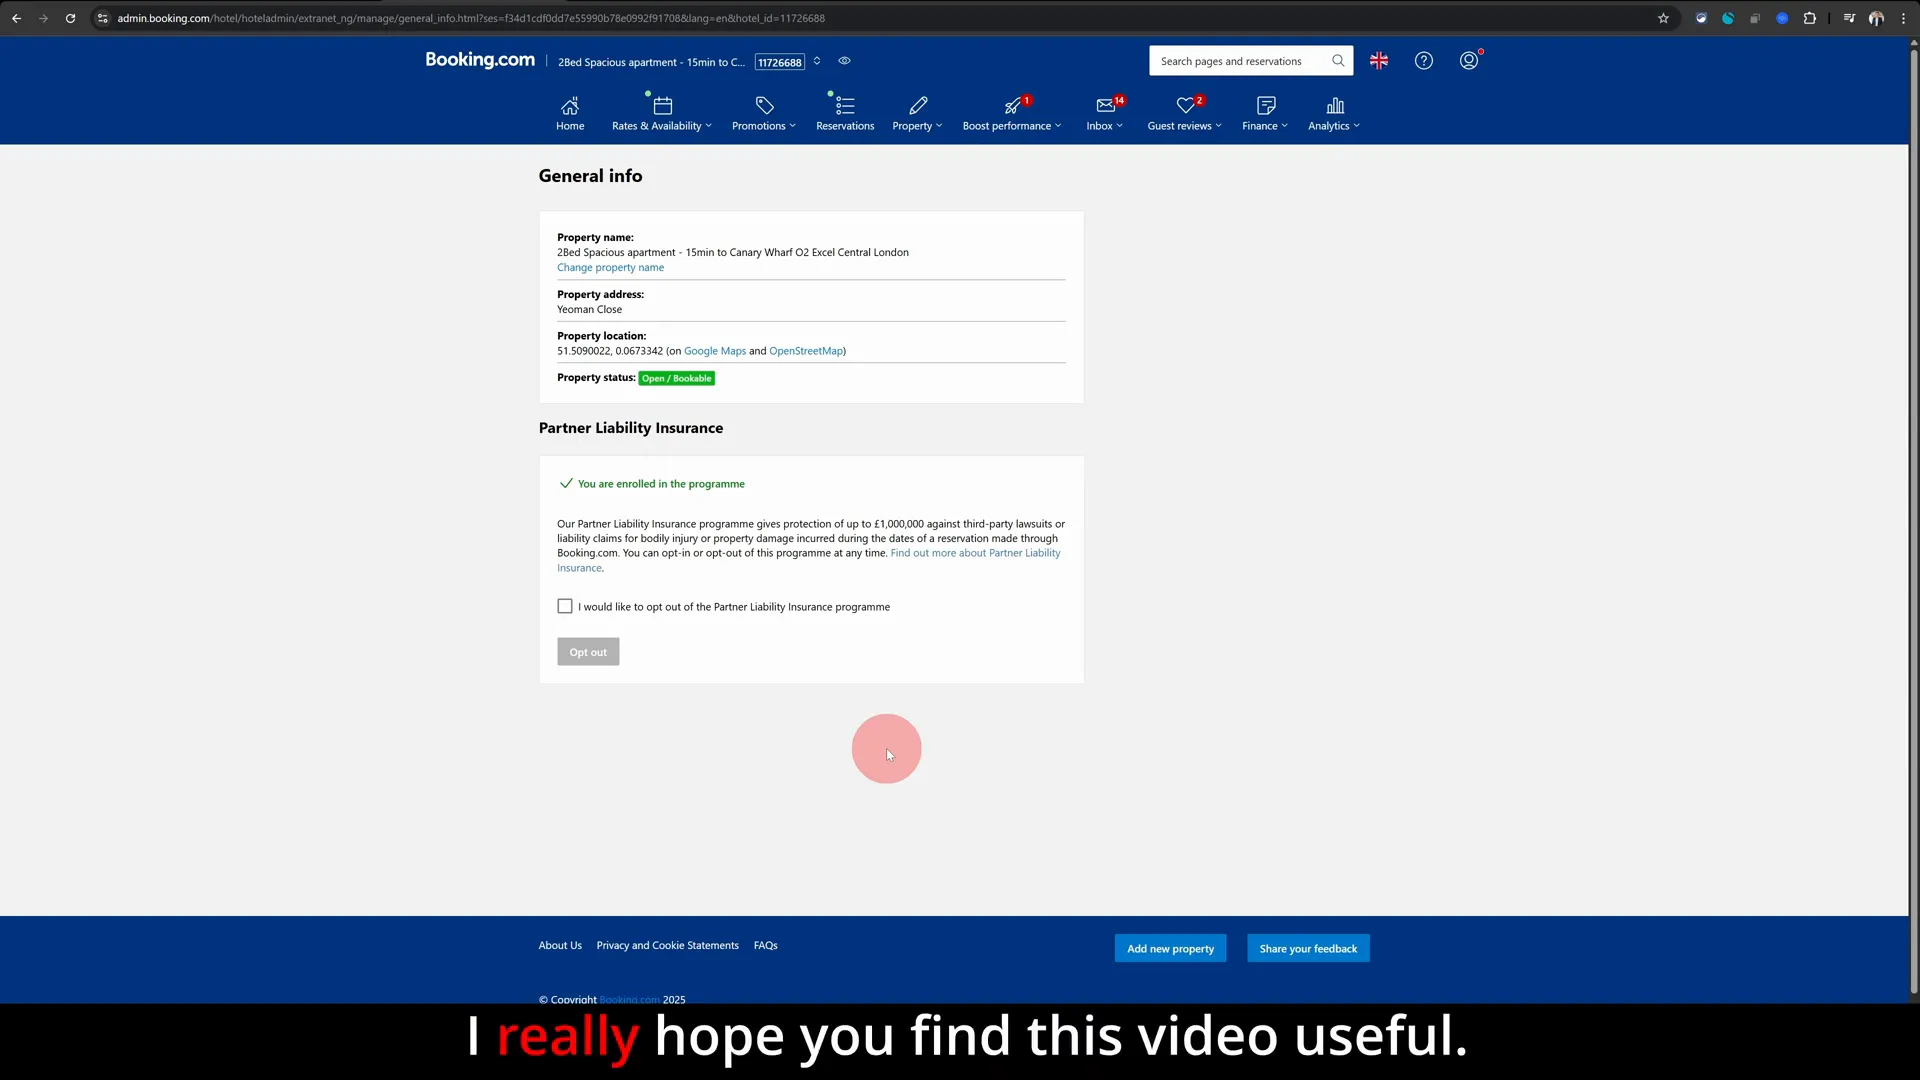Image resolution: width=1920 pixels, height=1080 pixels.
Task: Expand Rates & Availability dropdown chevron
Action: (709, 126)
